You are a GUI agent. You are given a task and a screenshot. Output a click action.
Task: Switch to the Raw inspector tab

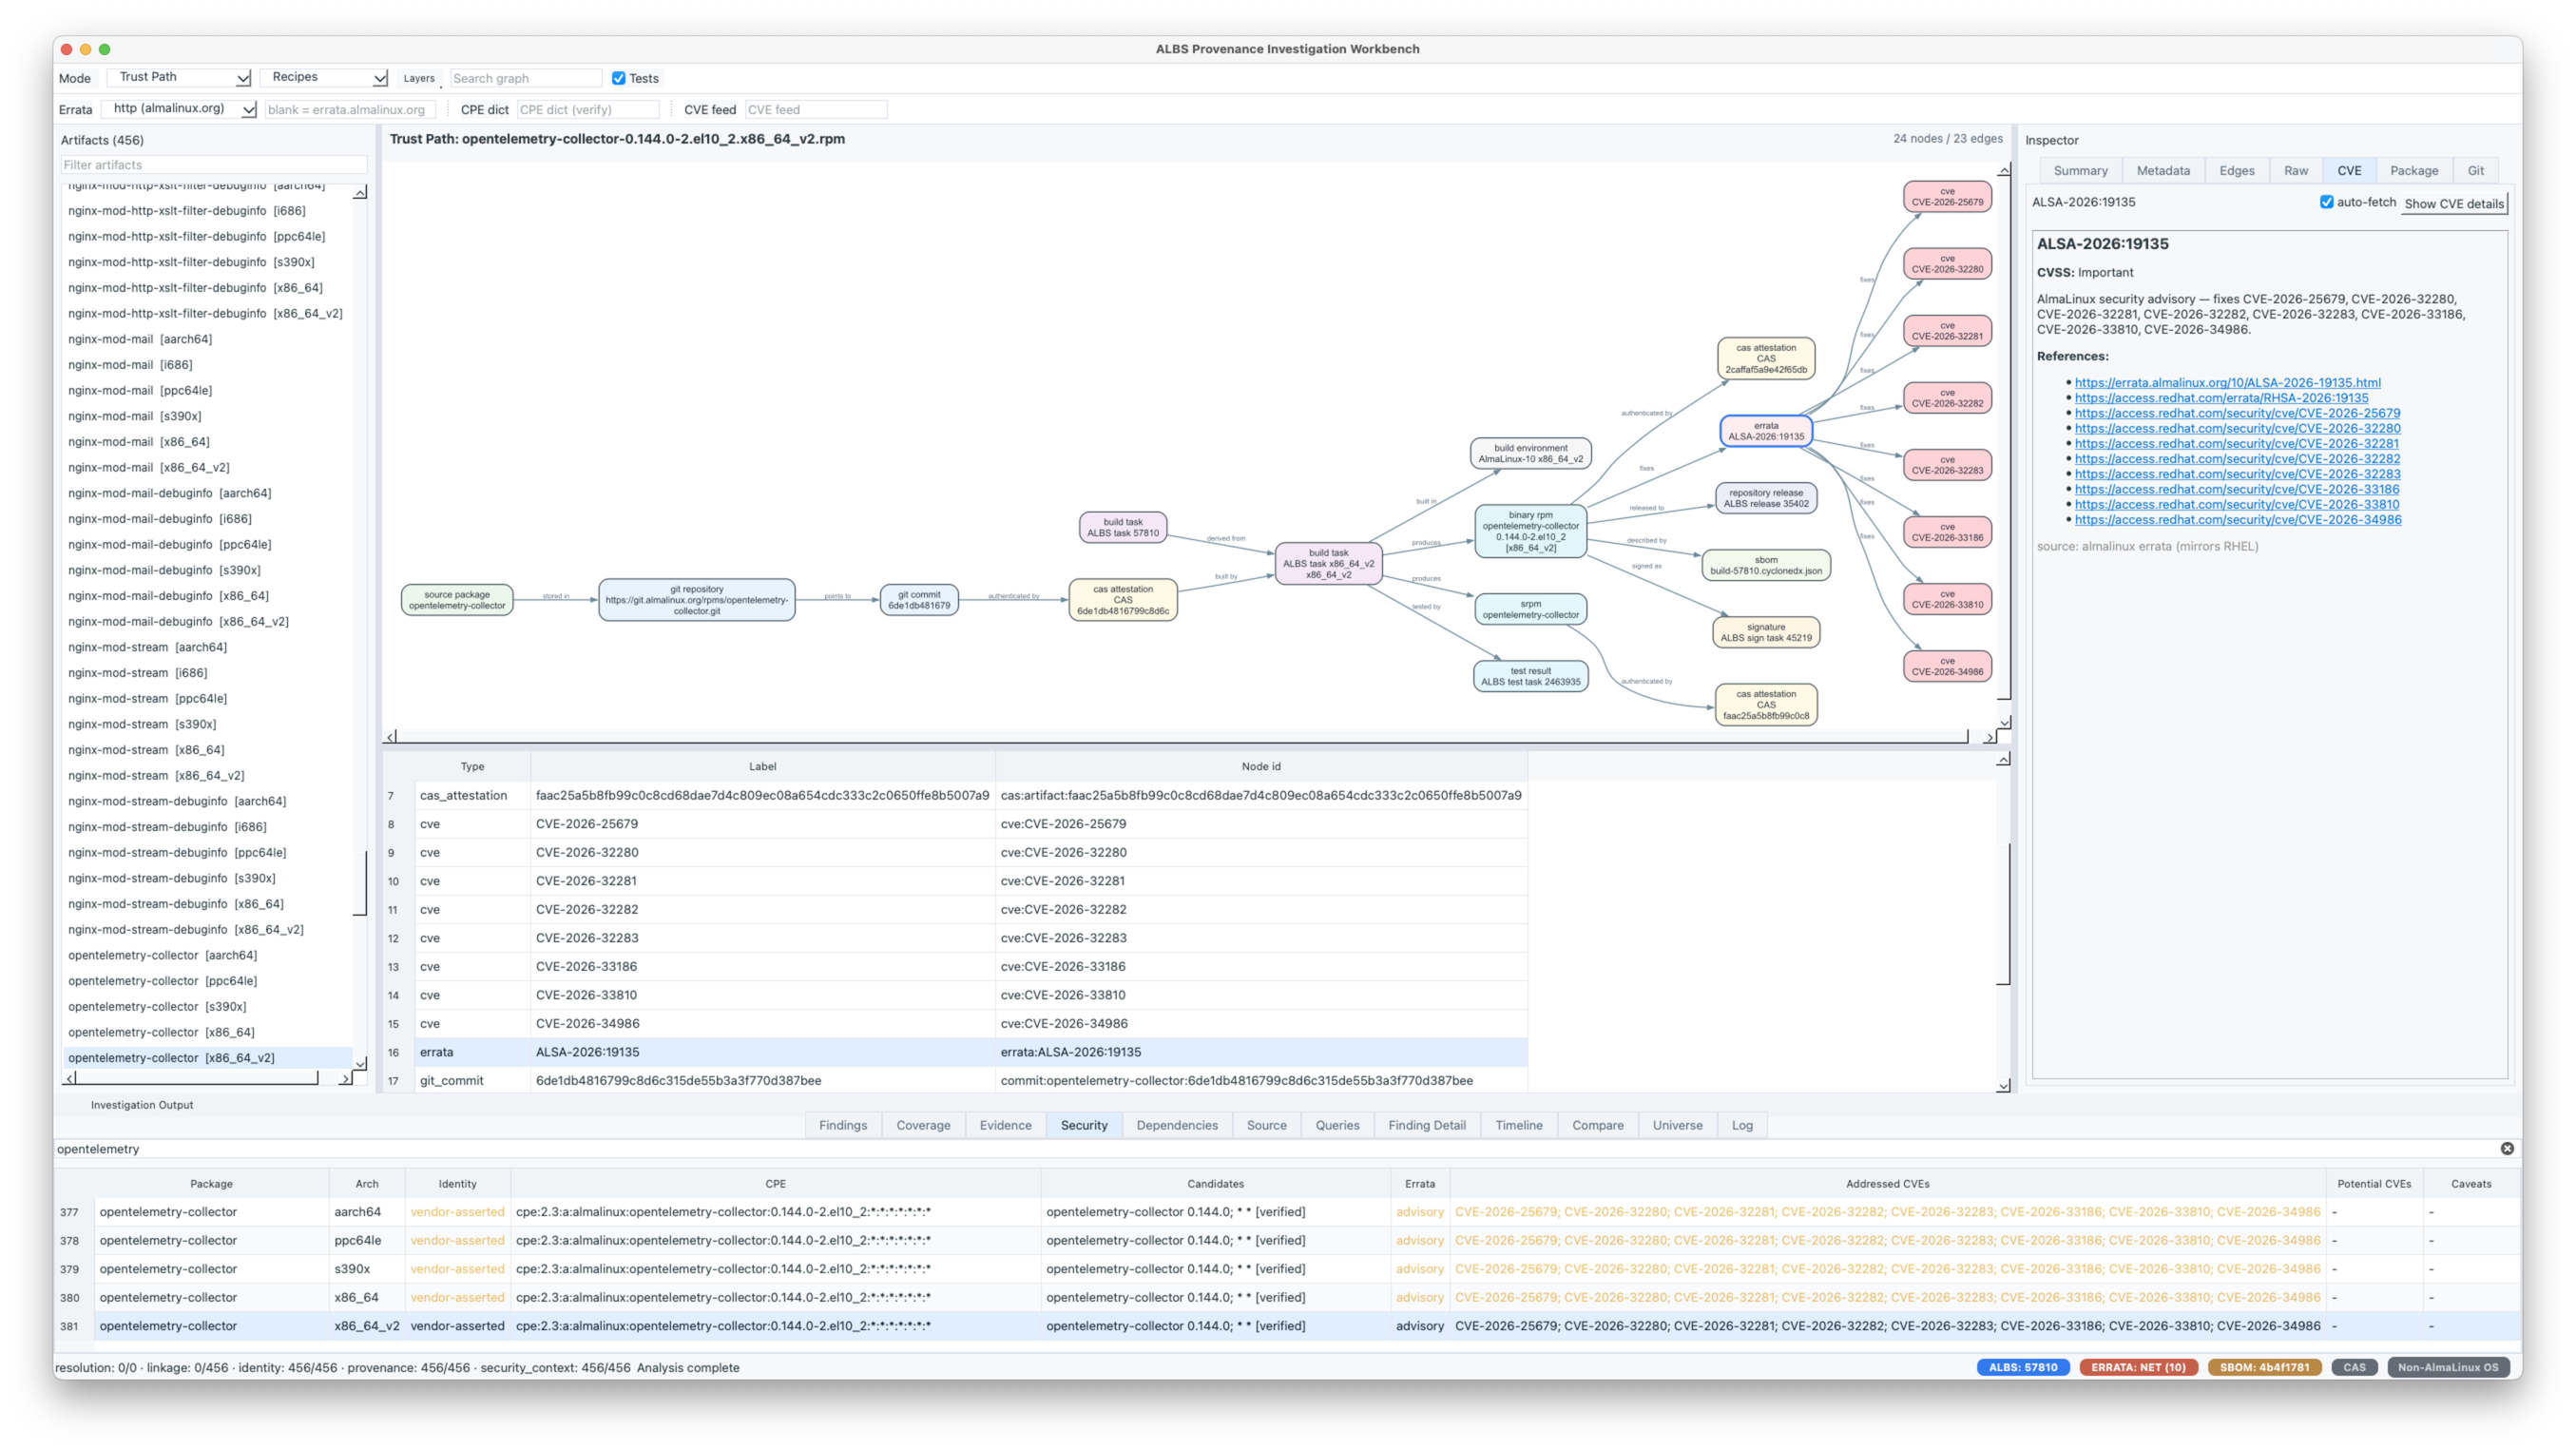point(2296,170)
